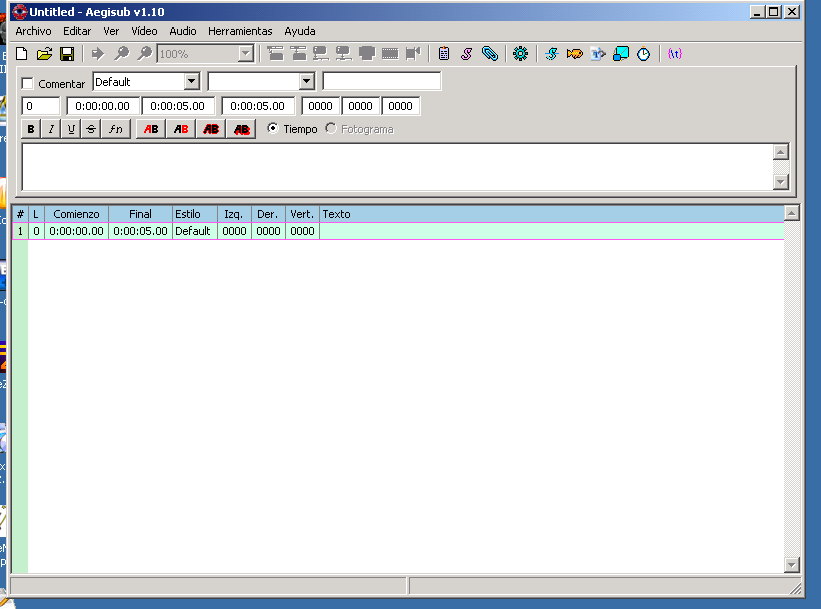
Task: Save subtitles with the floppy disk icon
Action: click(x=67, y=54)
